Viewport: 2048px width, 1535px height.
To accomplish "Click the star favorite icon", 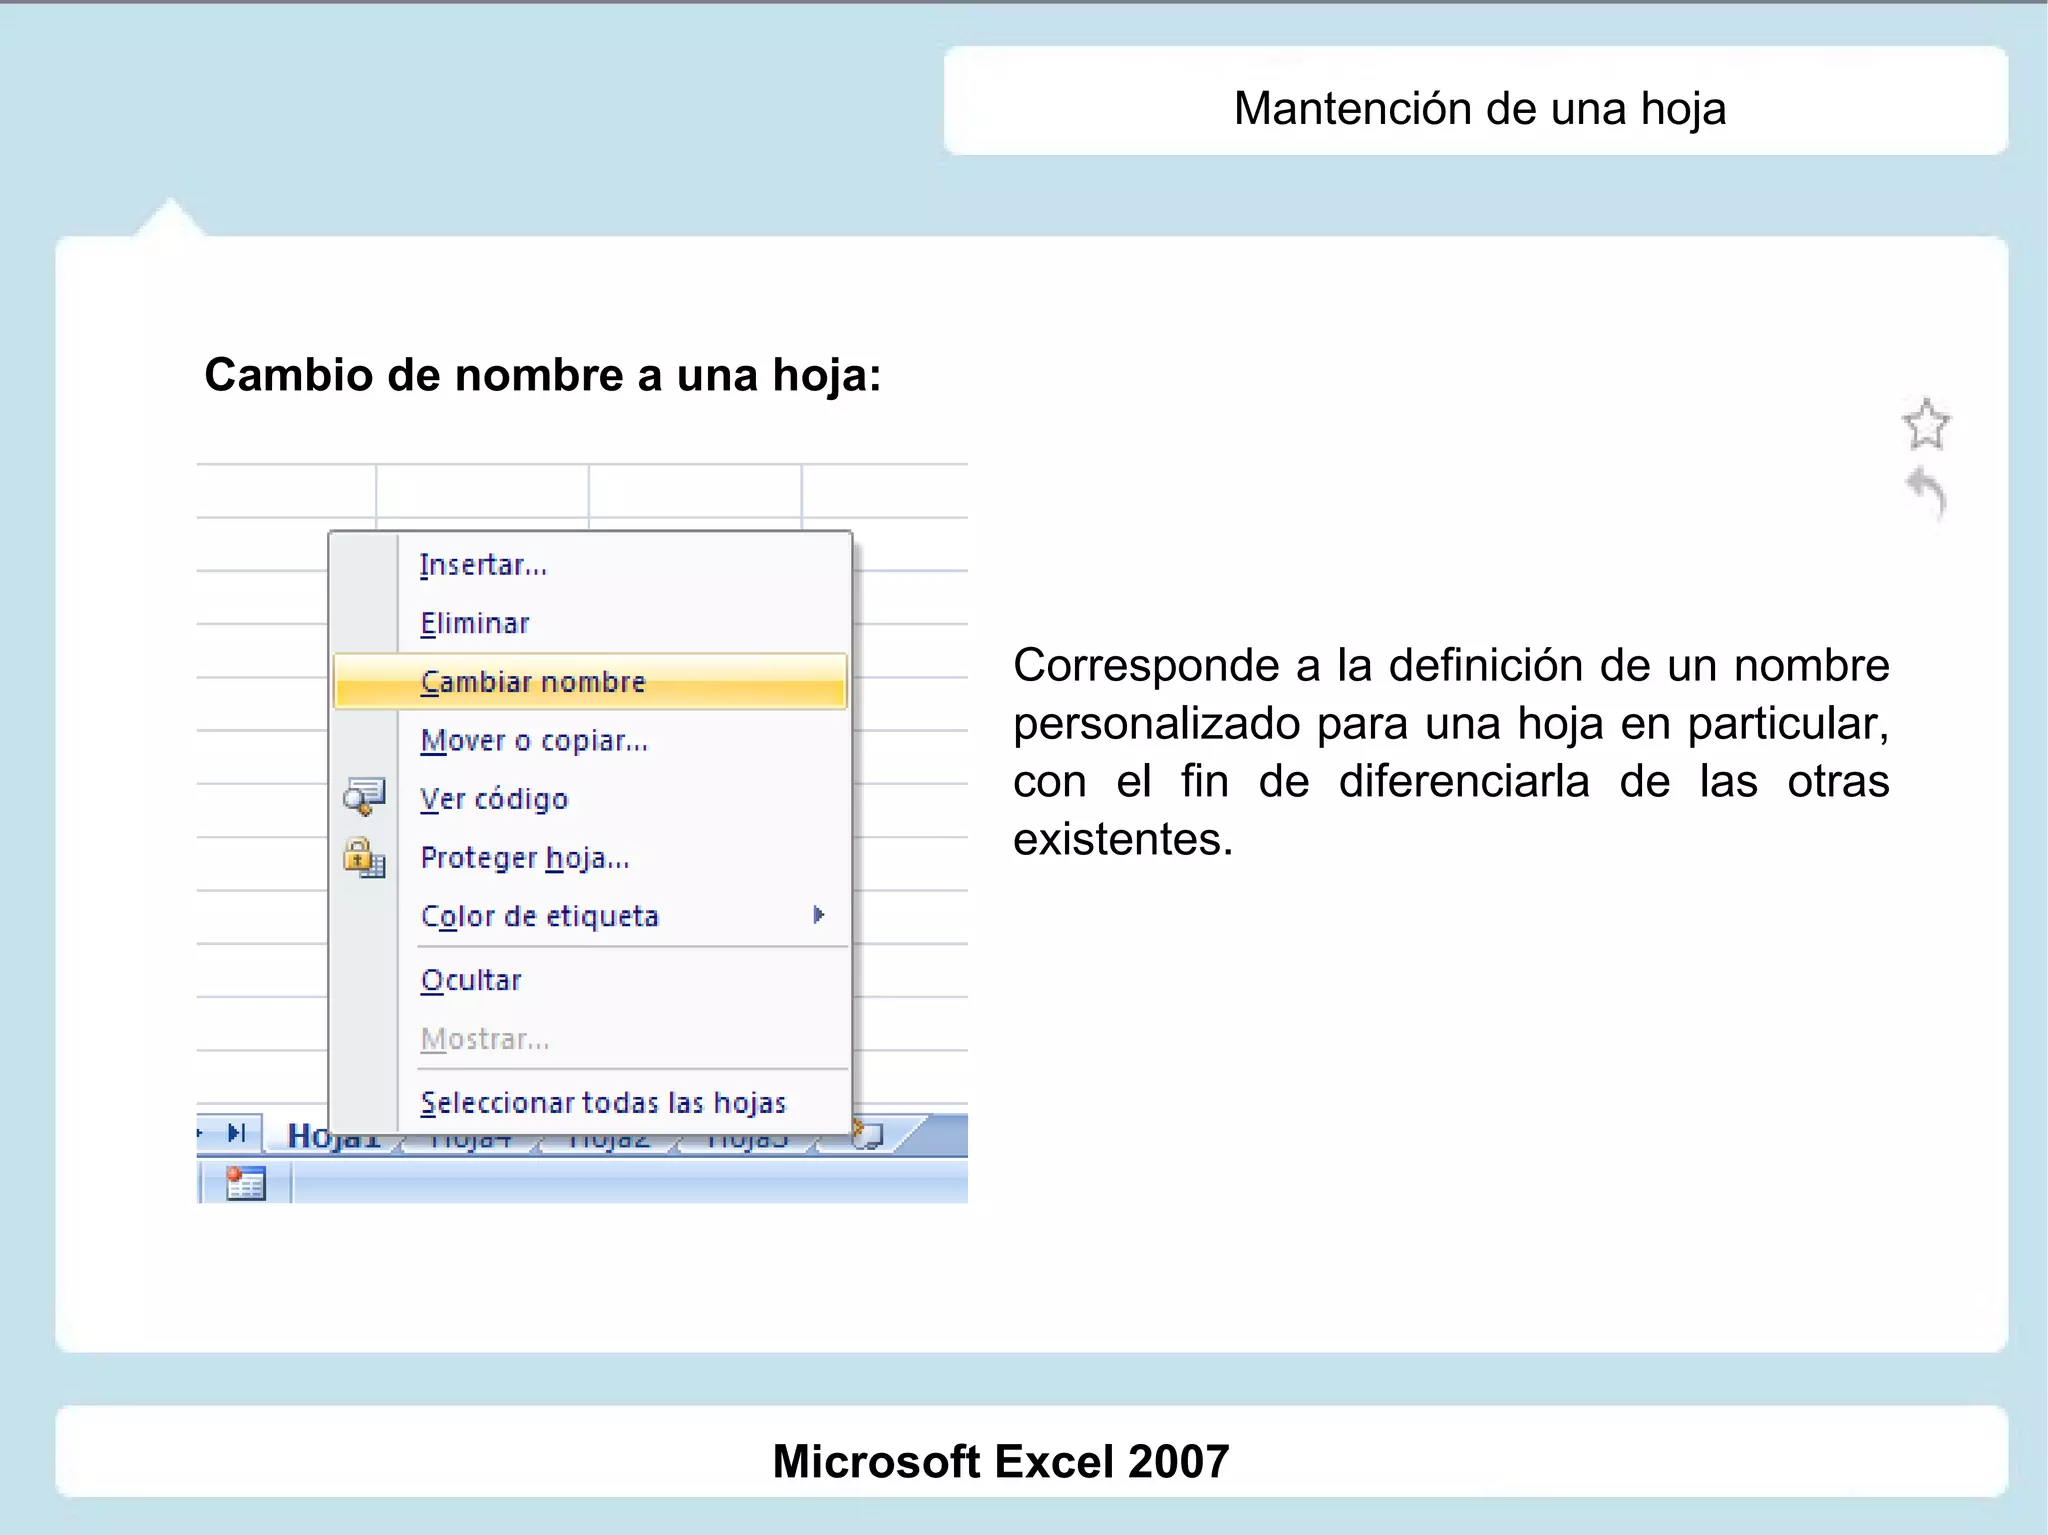I will pyautogui.click(x=1925, y=424).
